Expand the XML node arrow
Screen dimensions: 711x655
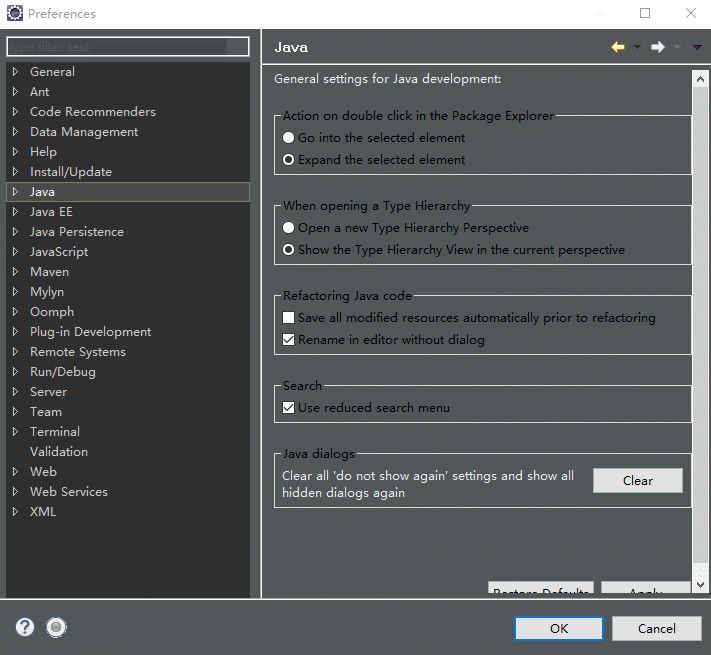coord(15,511)
